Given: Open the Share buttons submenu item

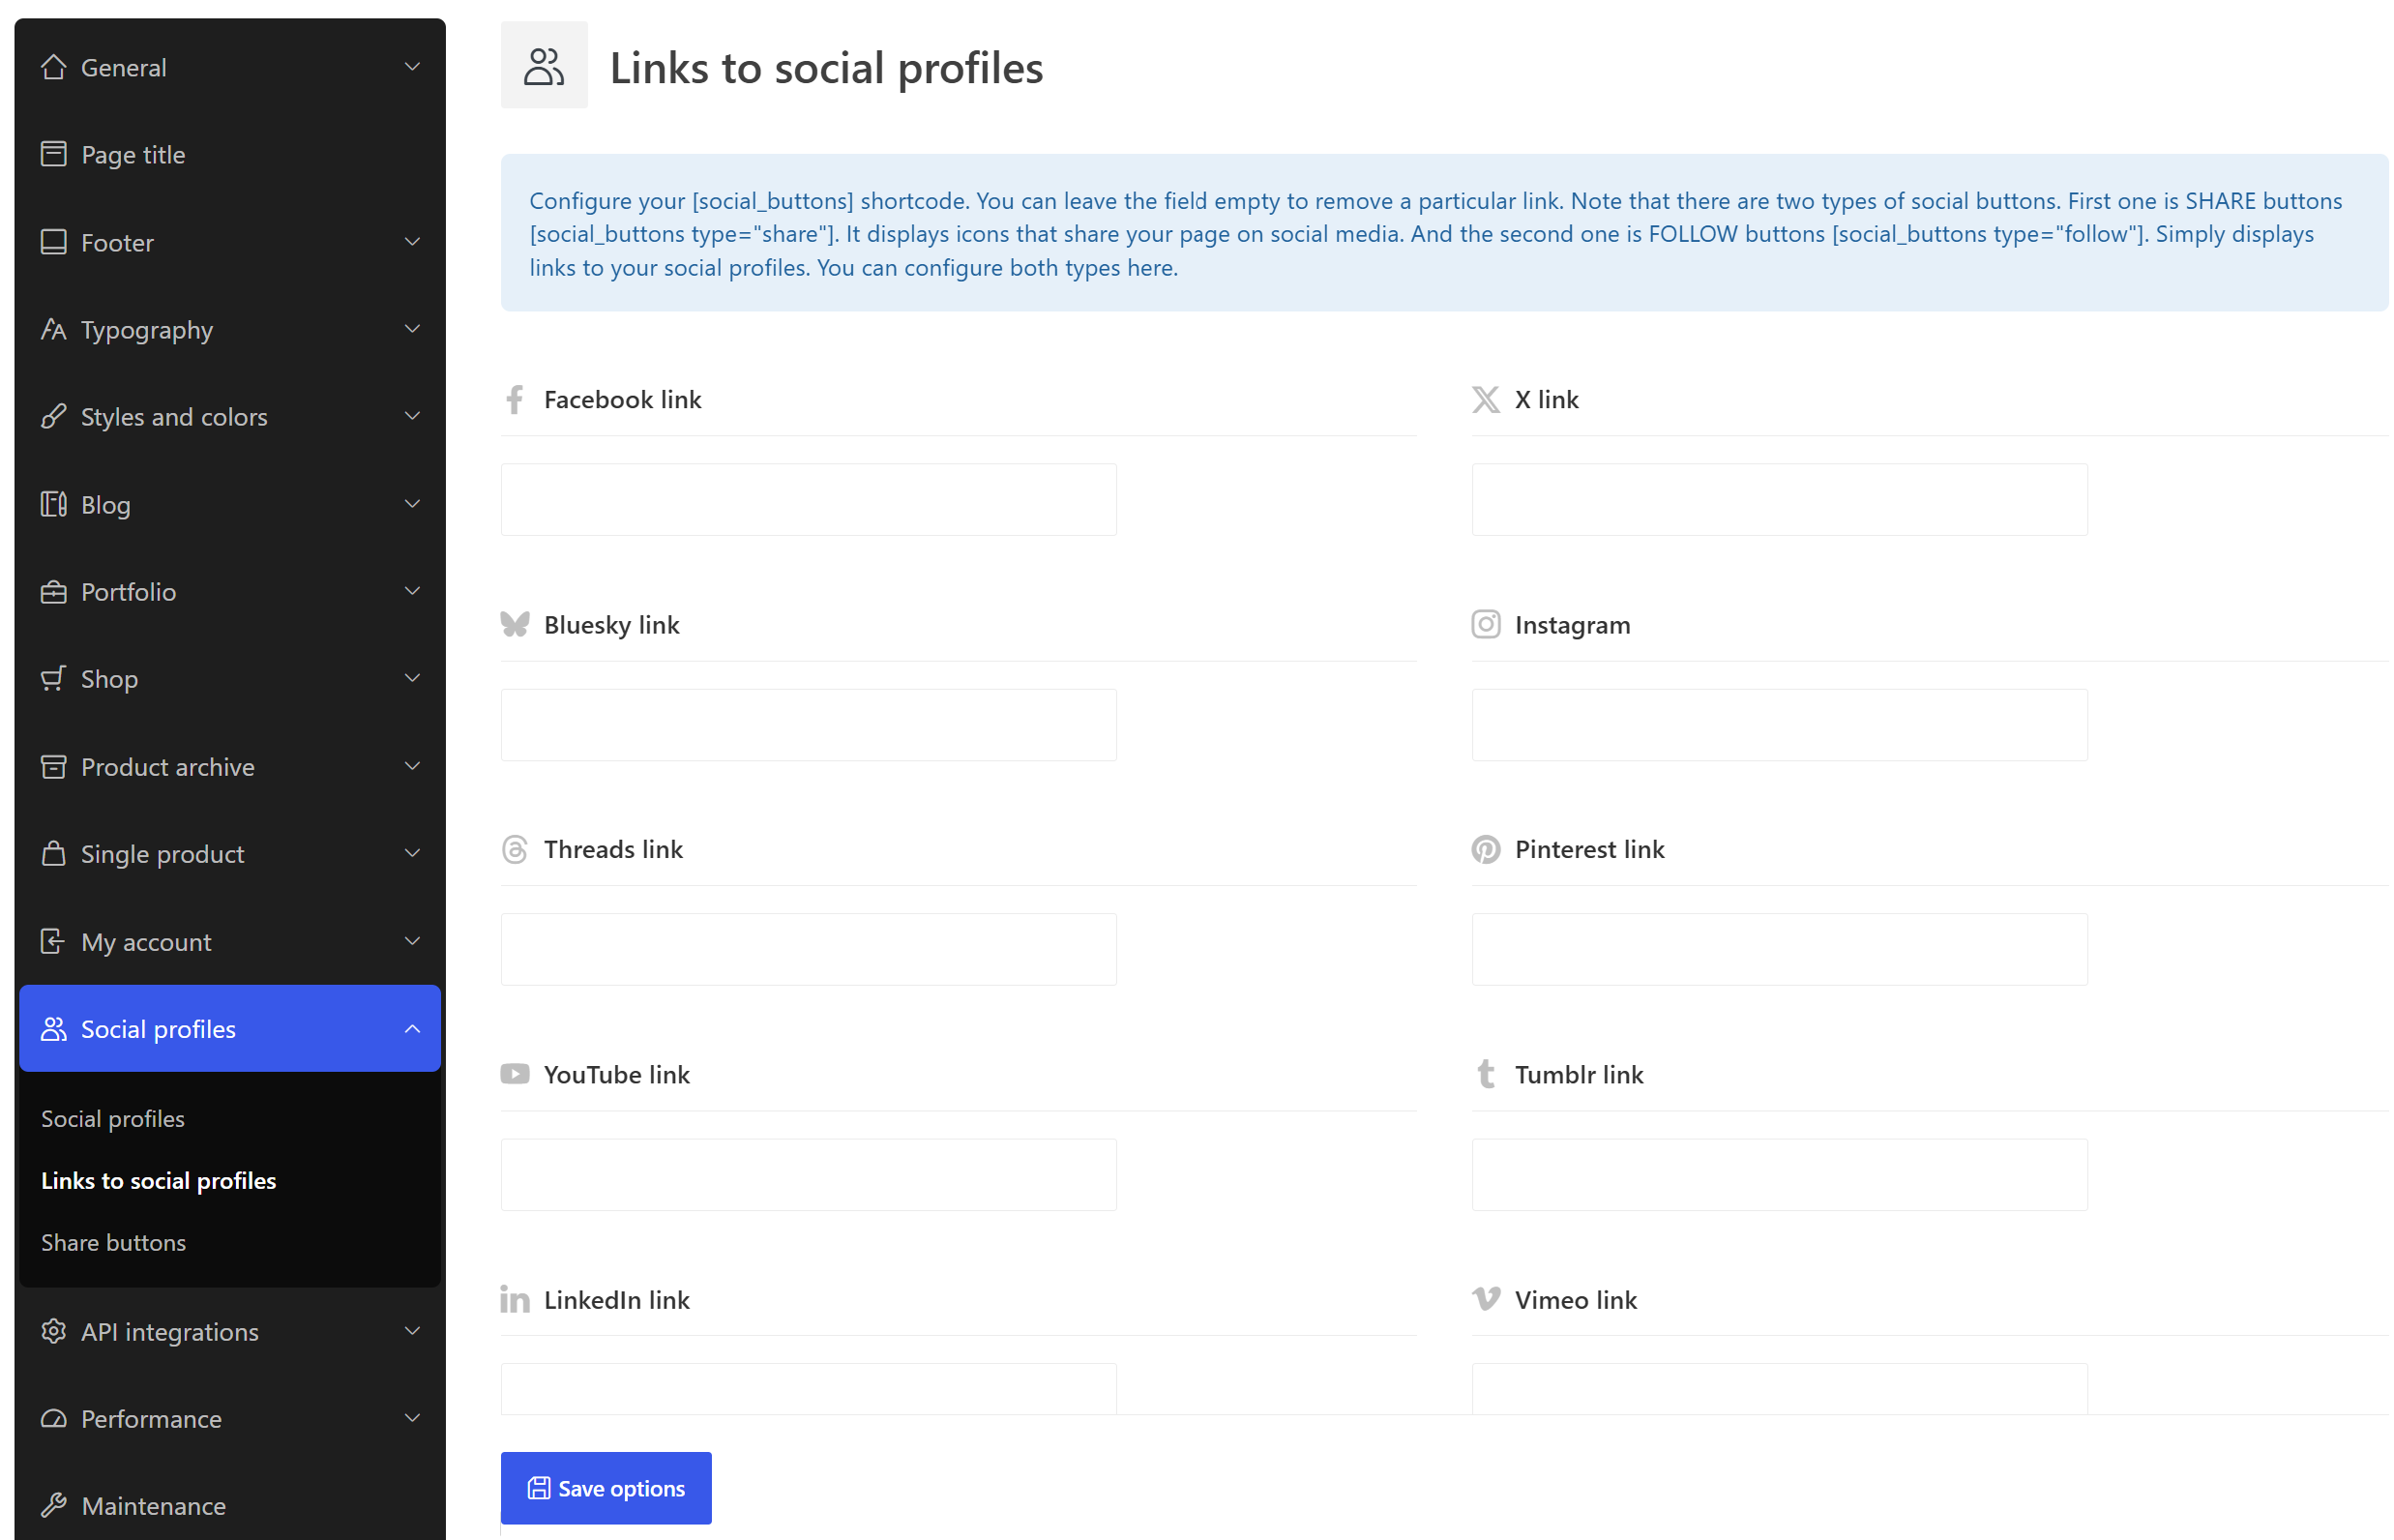Looking at the screenshot, I should (x=113, y=1243).
